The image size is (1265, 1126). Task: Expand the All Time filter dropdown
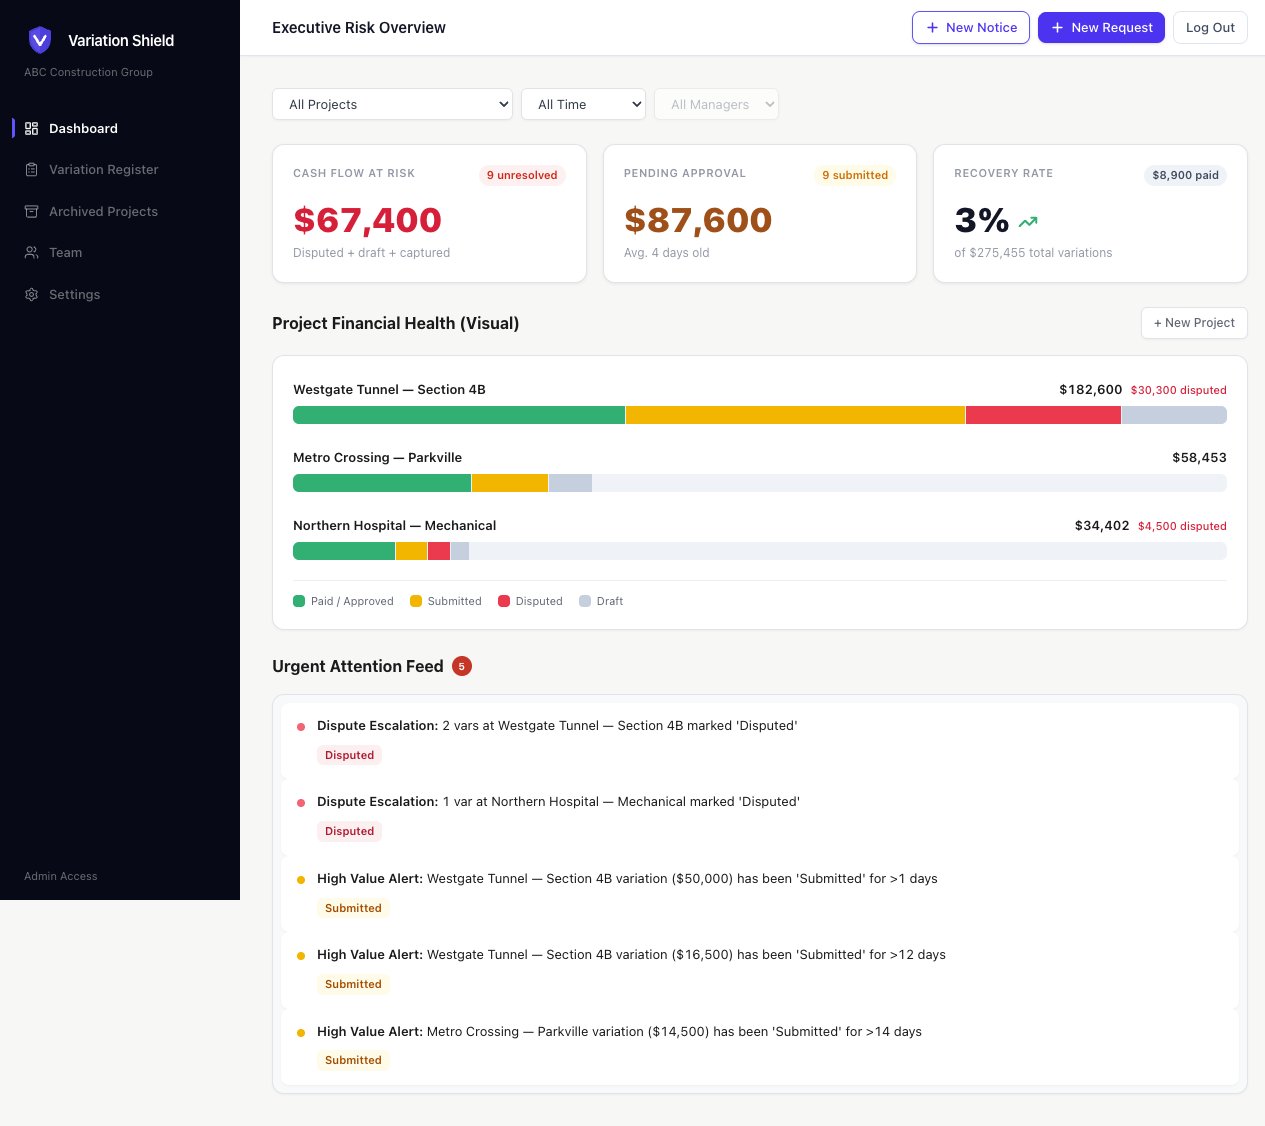tap(583, 104)
